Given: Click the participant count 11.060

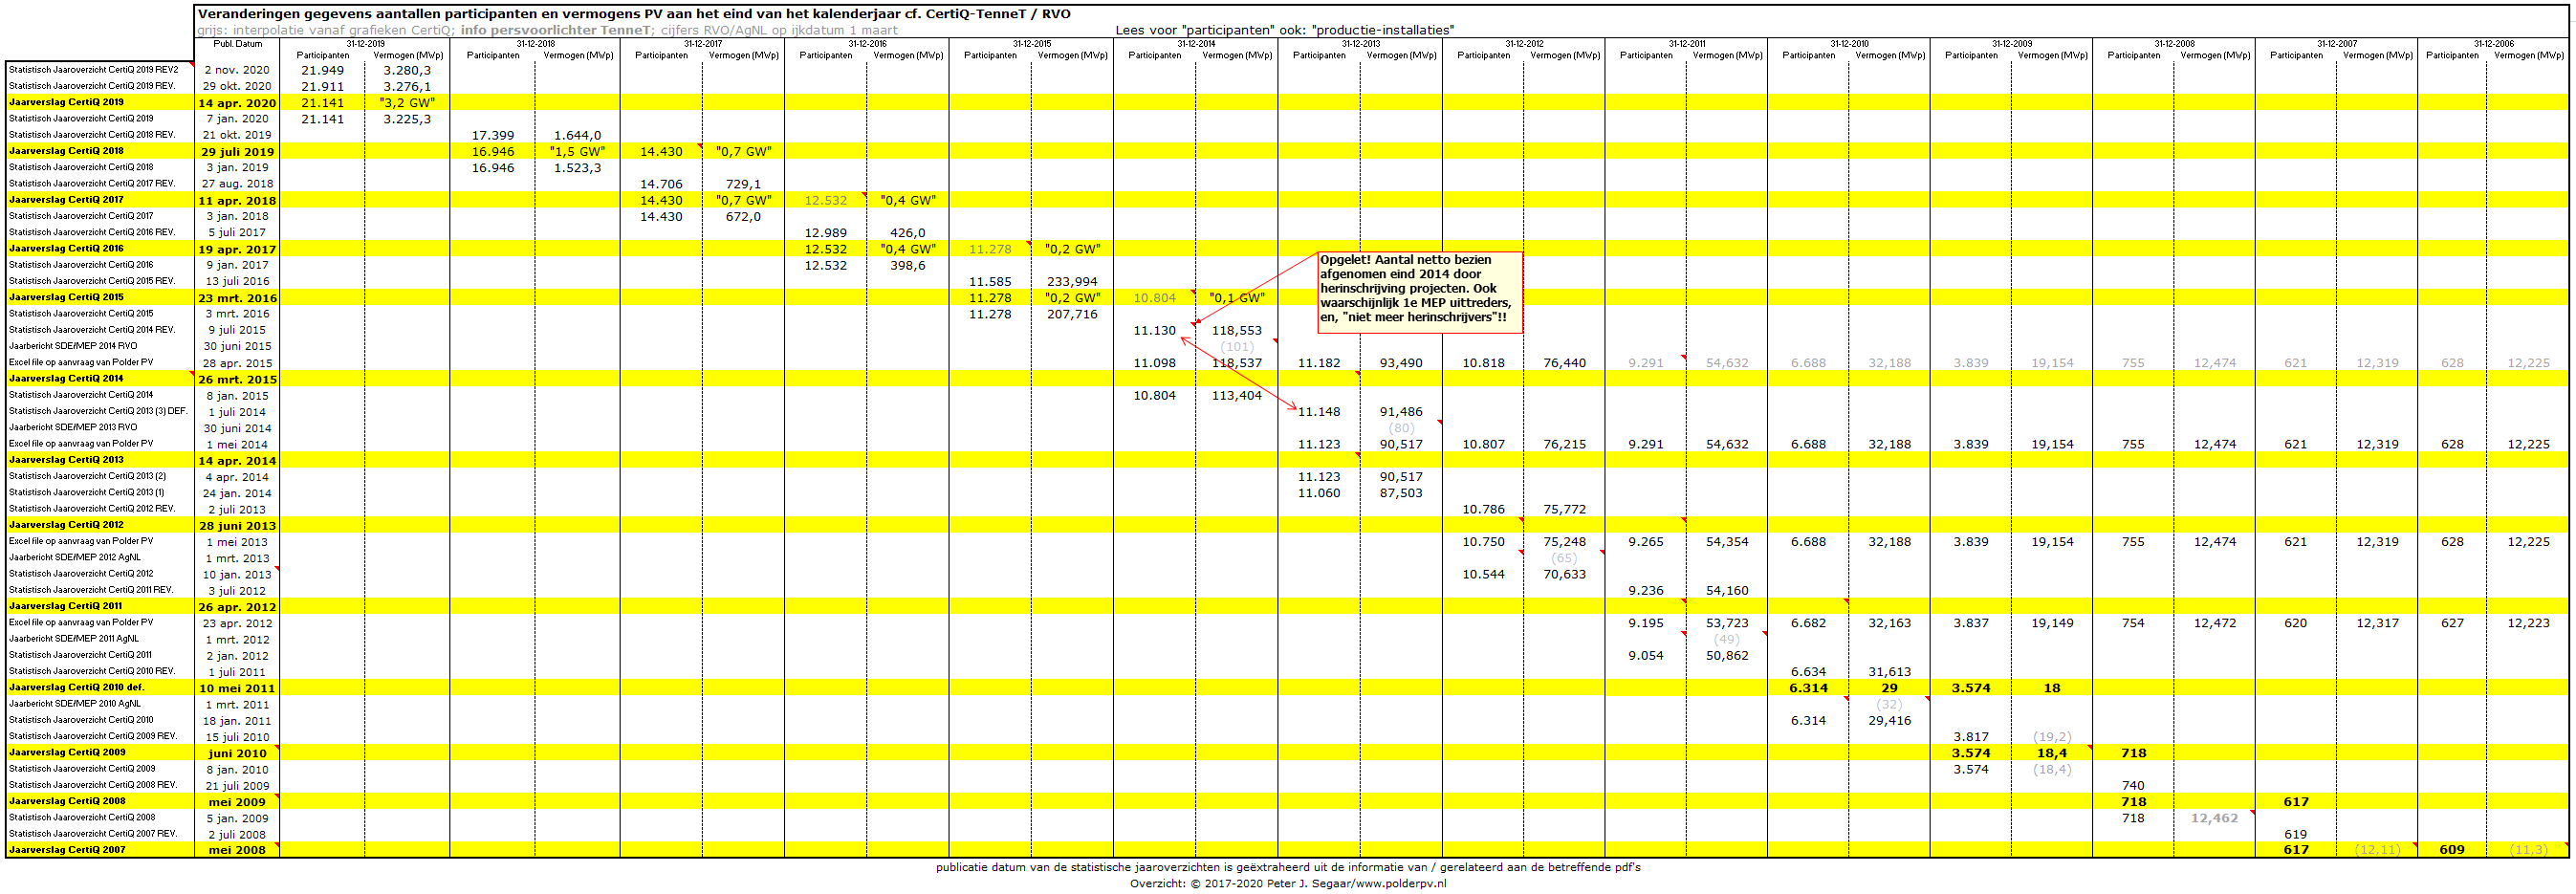Looking at the screenshot, I should click(x=1319, y=493).
